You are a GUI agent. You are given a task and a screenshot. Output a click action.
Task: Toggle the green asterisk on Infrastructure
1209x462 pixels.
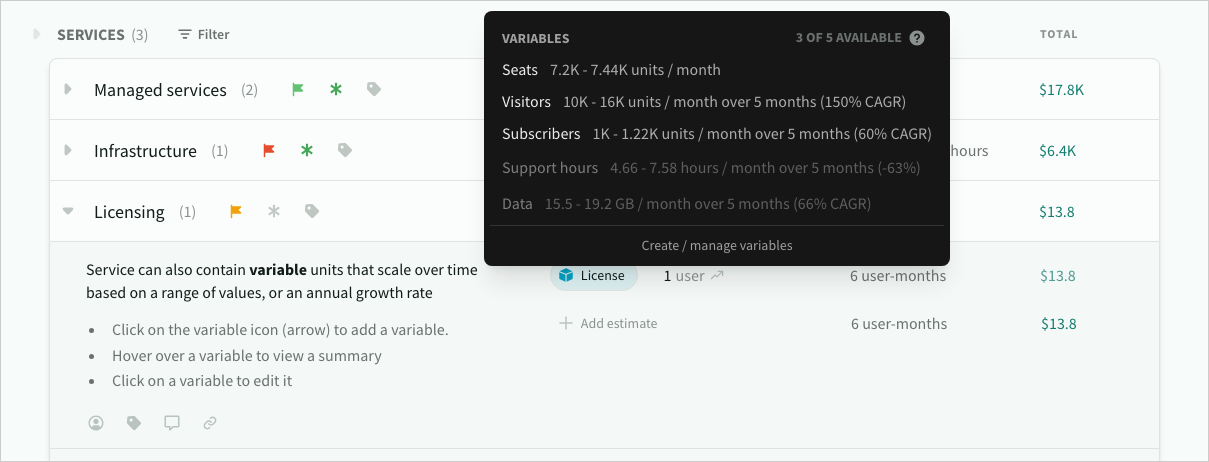click(307, 150)
